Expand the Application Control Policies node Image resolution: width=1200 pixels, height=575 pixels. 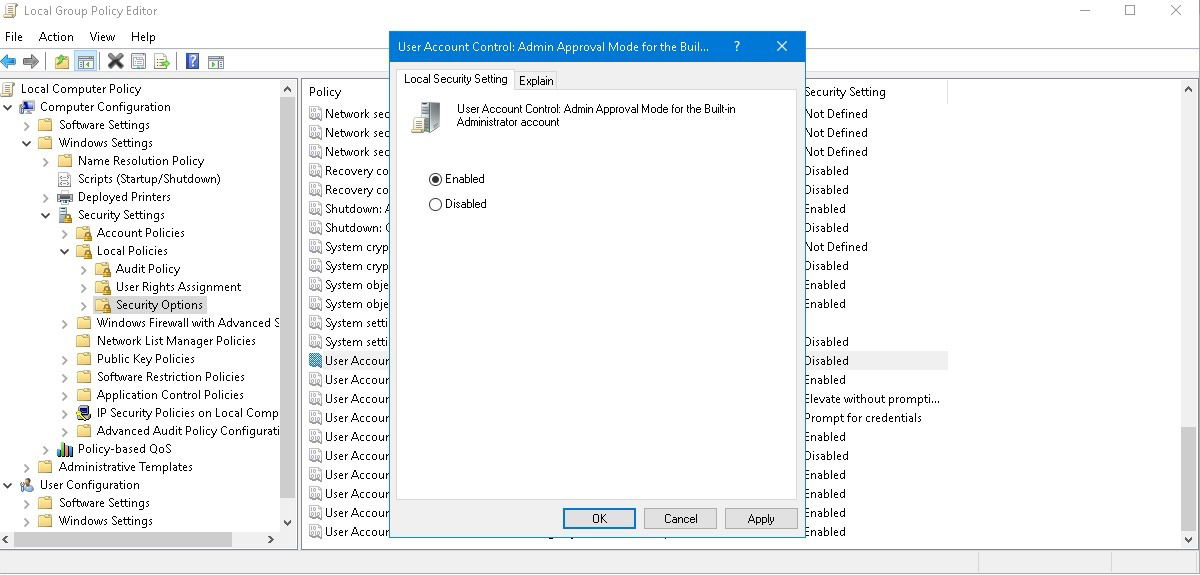pyautogui.click(x=65, y=395)
